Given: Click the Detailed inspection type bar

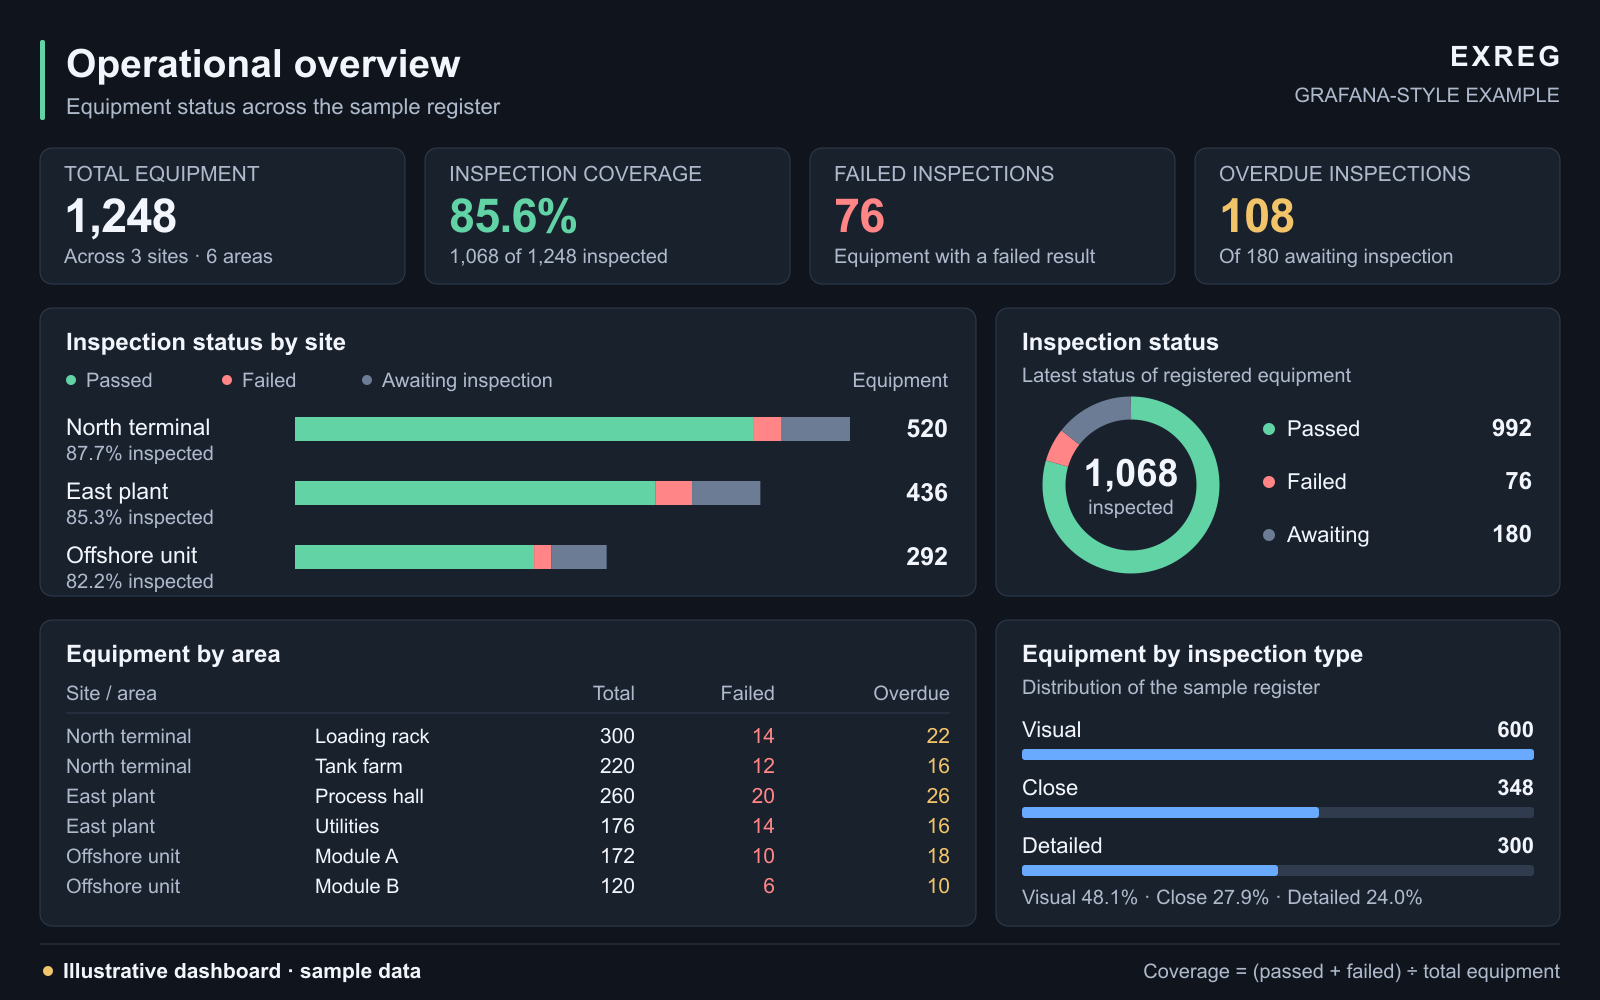Looking at the screenshot, I should pyautogui.click(x=1278, y=871).
